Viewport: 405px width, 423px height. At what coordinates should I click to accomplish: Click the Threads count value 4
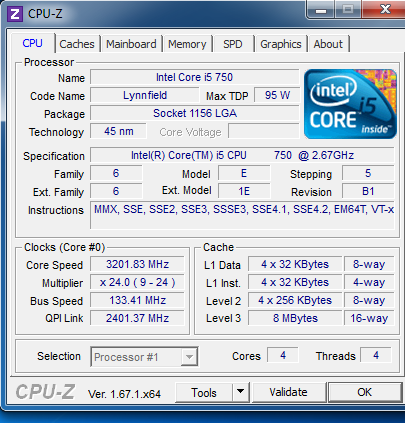376,355
